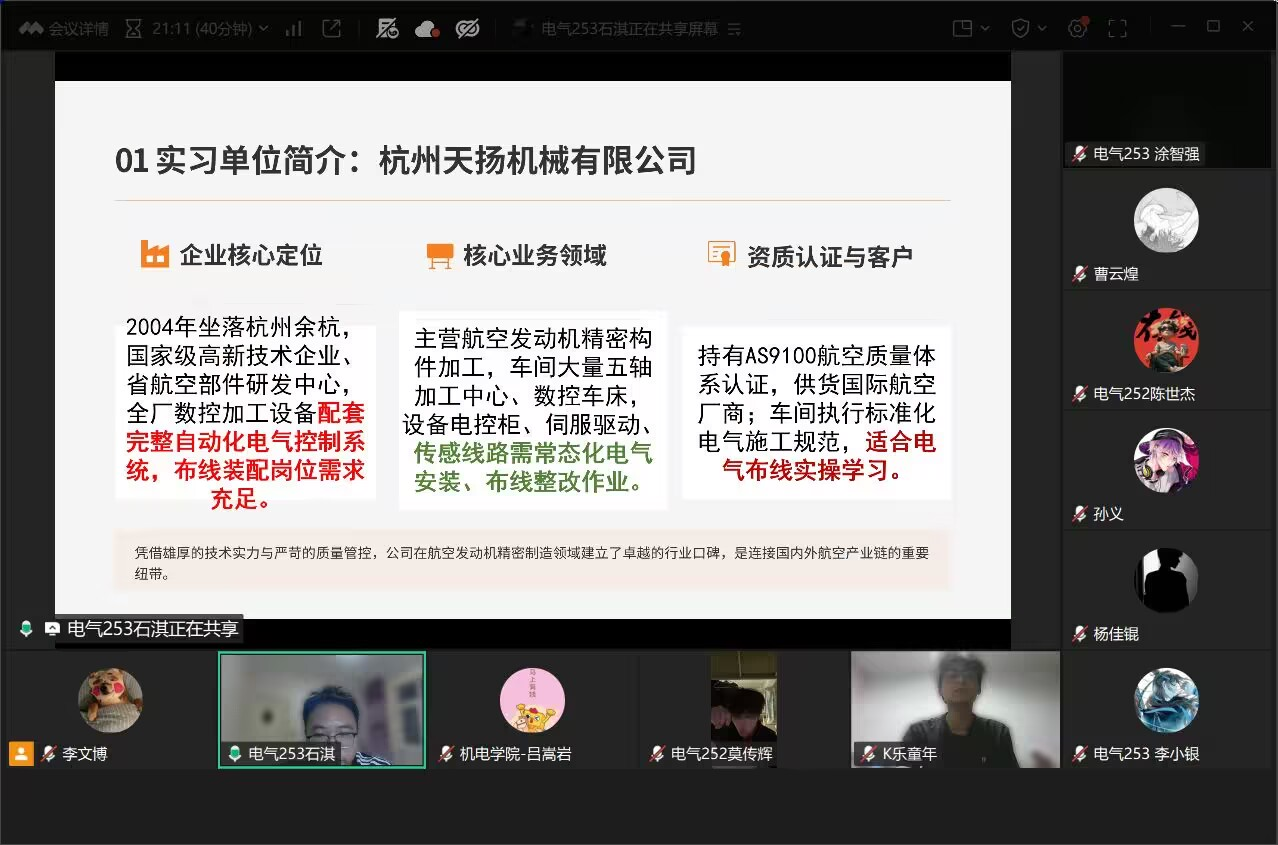This screenshot has height=845, width=1278.
Task: Toggle the crossed-out eye visibility icon
Action: [x=467, y=29]
